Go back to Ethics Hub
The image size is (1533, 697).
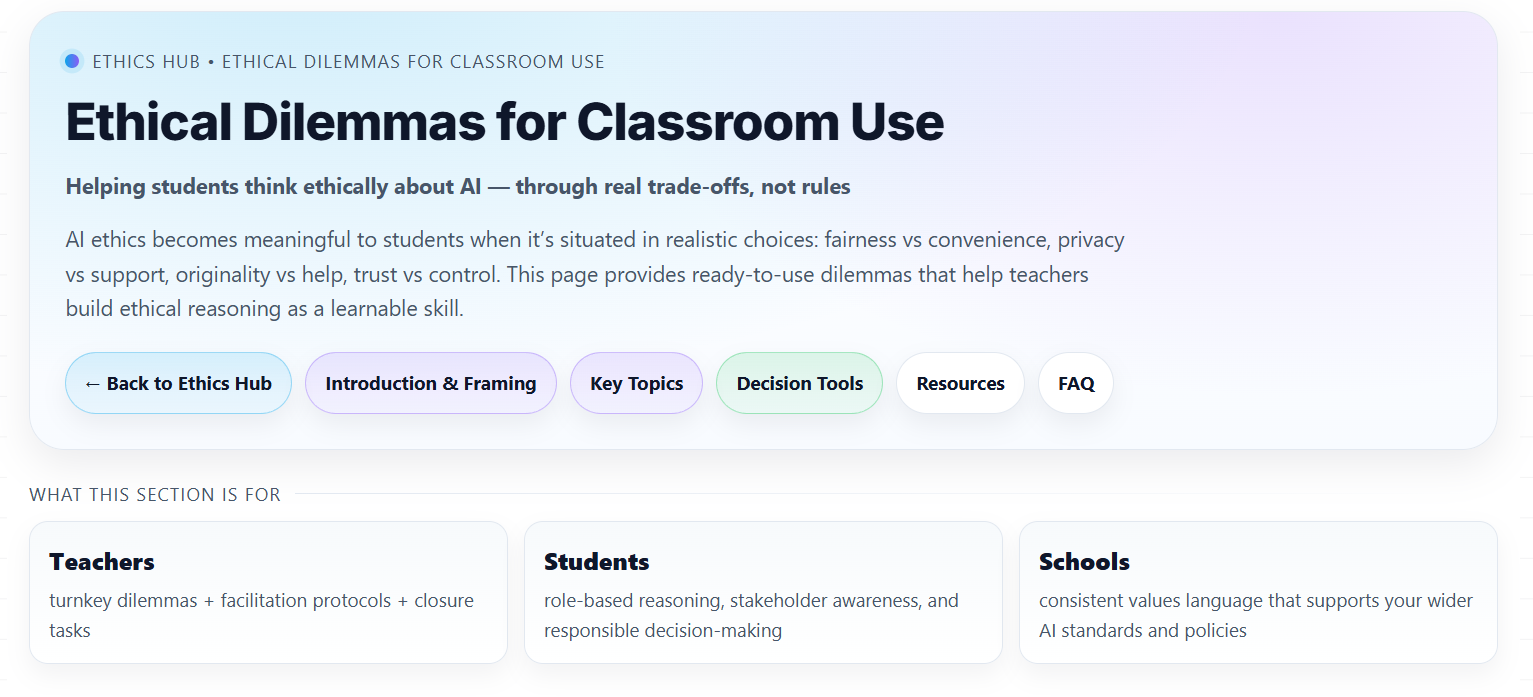click(178, 383)
